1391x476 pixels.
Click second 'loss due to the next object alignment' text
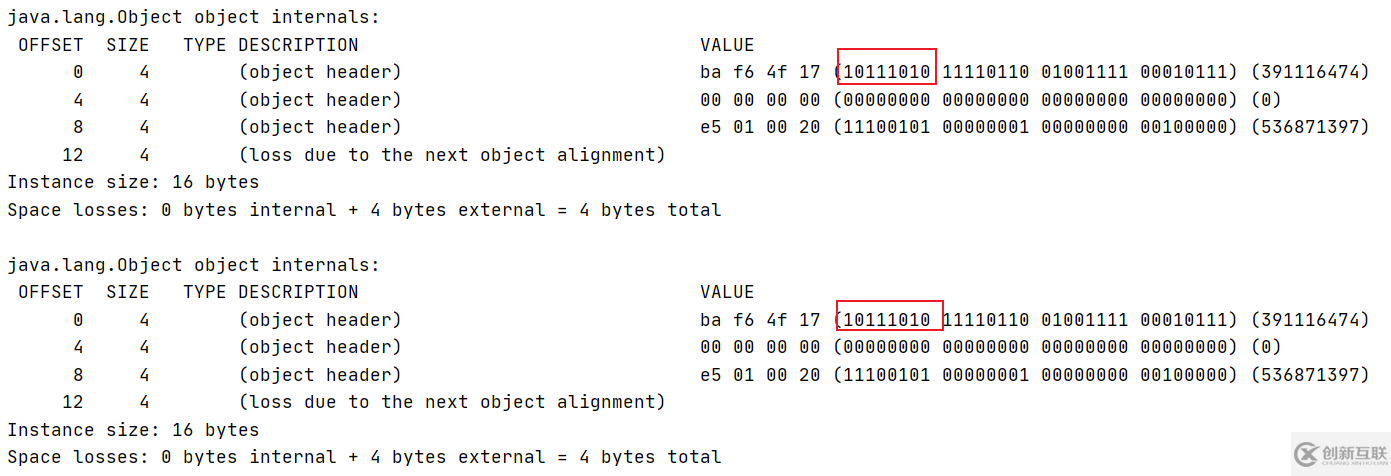(452, 402)
